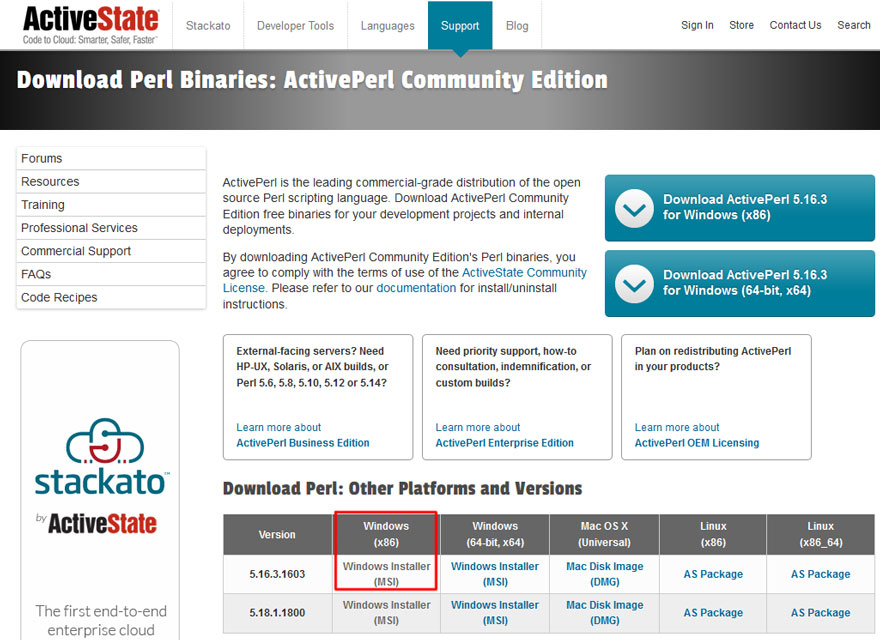The image size is (880, 640).
Task: Open Resources in the sidebar menu
Action: click(x=111, y=182)
